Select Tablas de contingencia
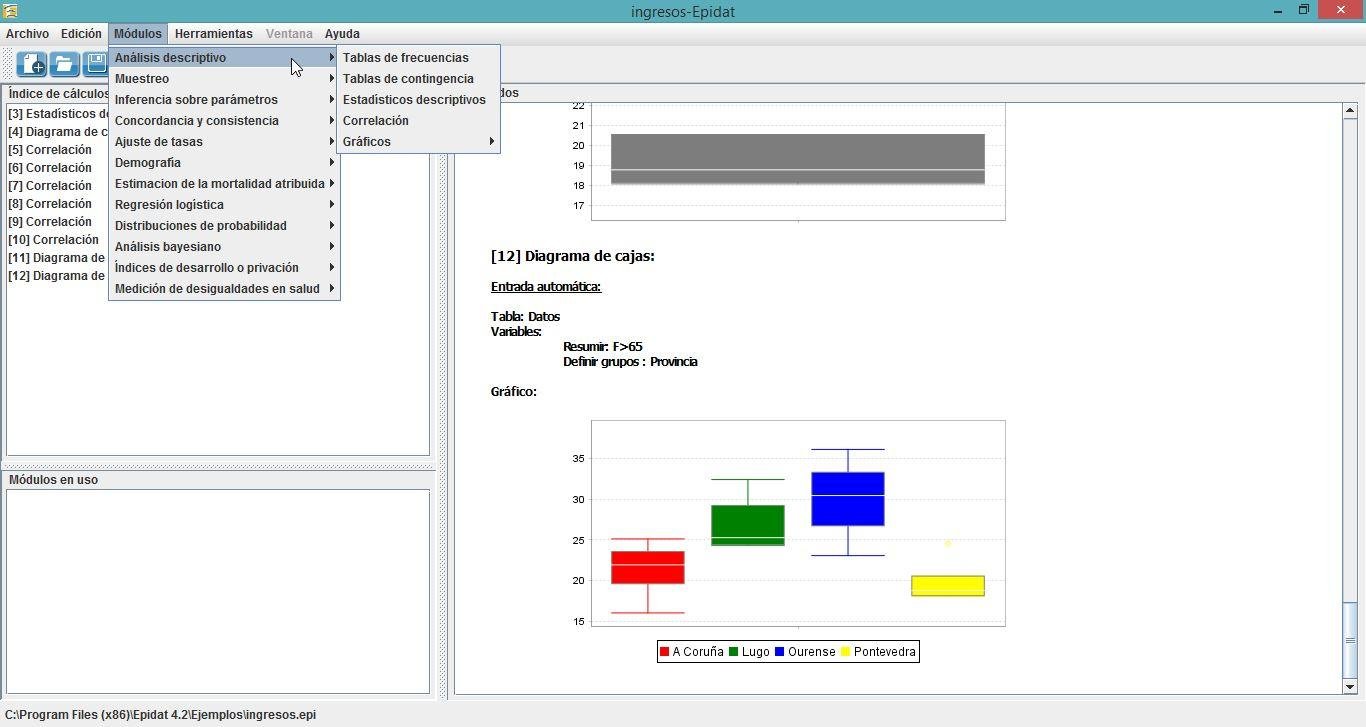 [x=407, y=78]
